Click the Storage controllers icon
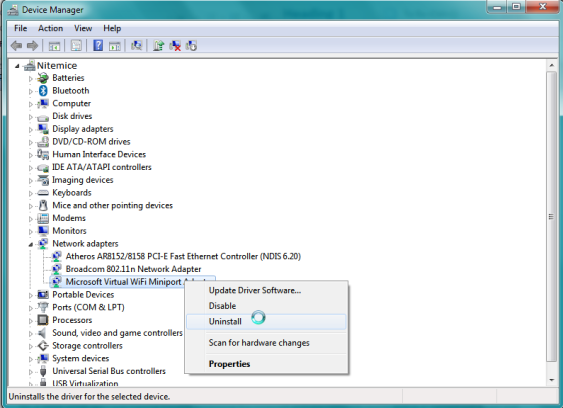This screenshot has width=563, height=408. [x=43, y=346]
